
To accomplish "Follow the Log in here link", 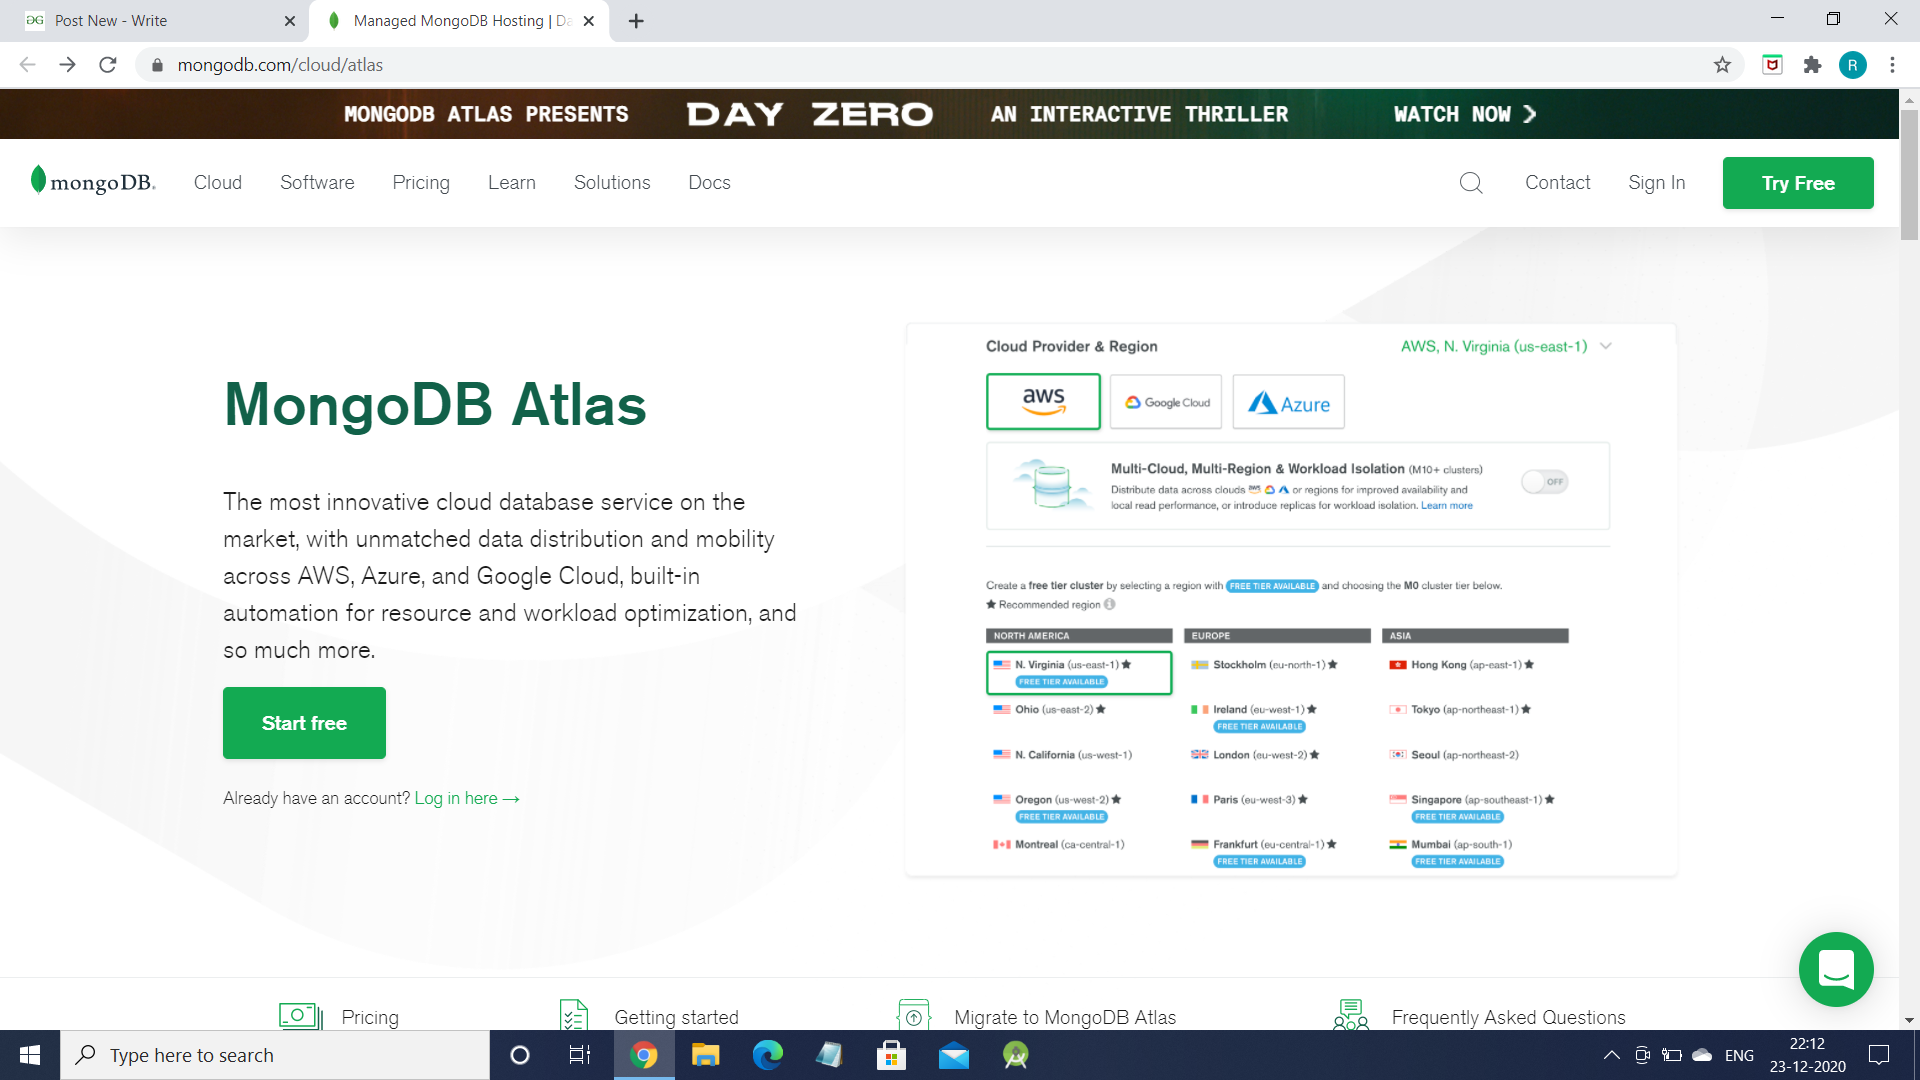I will (467, 798).
